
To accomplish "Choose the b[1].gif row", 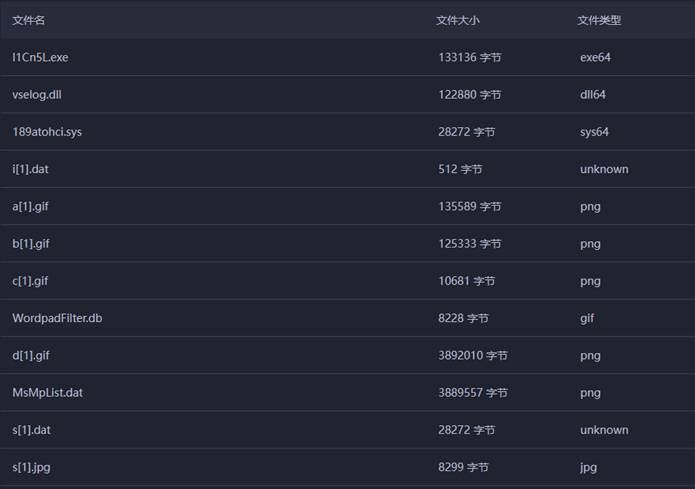I will click(348, 243).
